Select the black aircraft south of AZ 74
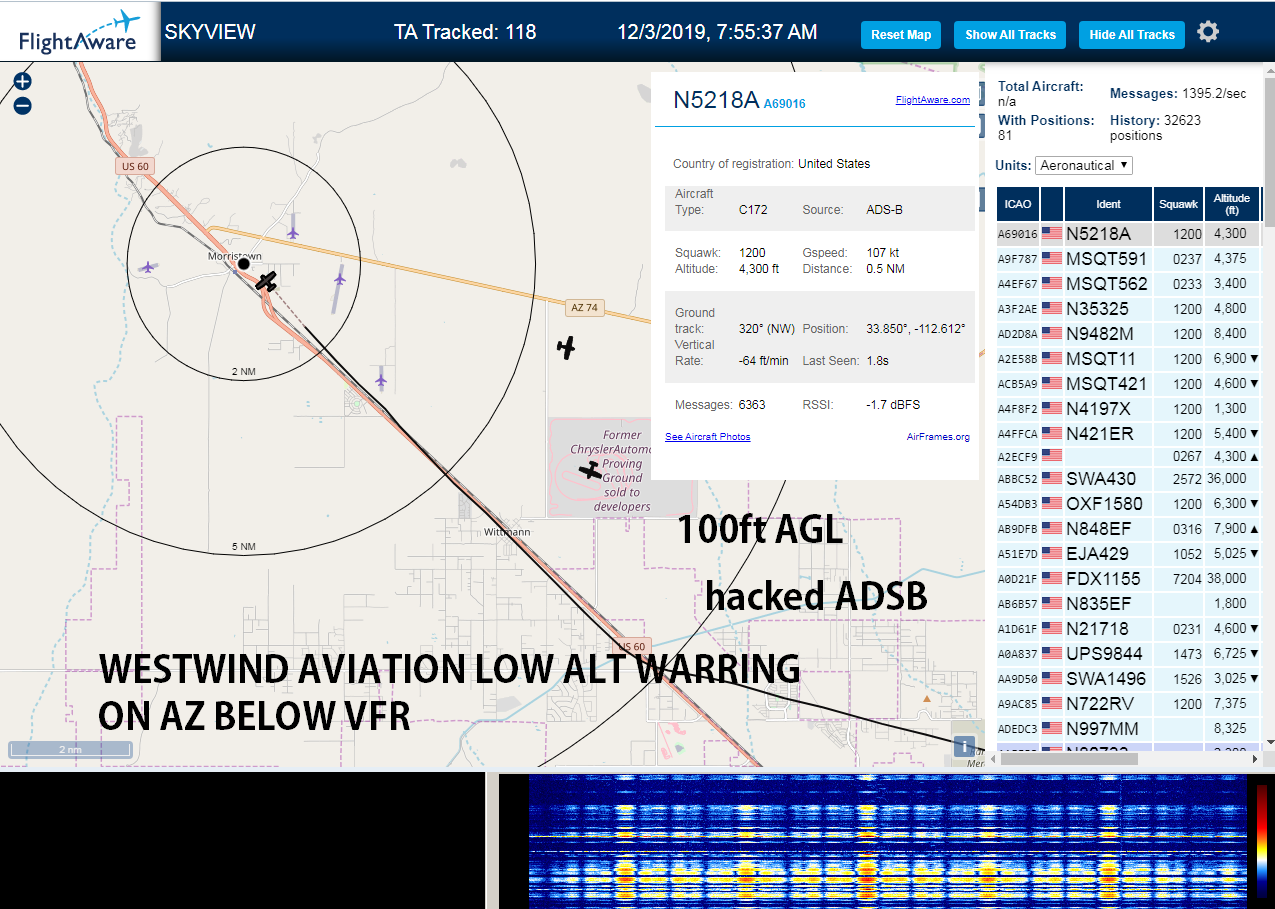The width and height of the screenshot is (1275, 909). [x=567, y=348]
